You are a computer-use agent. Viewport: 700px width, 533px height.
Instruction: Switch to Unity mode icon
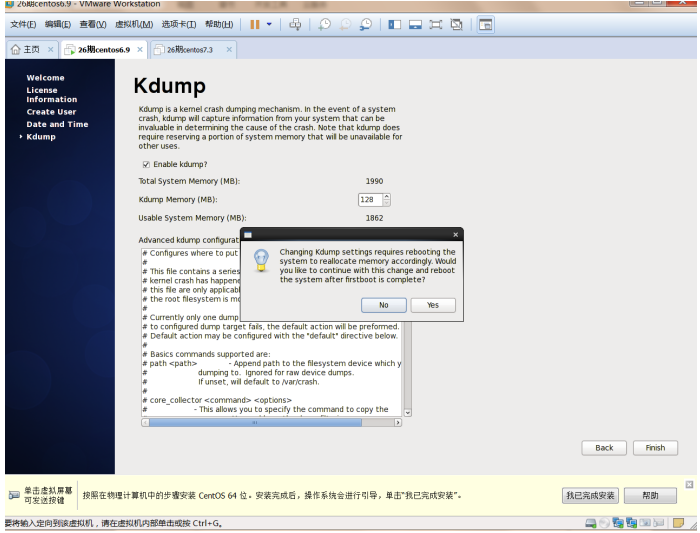pos(456,25)
